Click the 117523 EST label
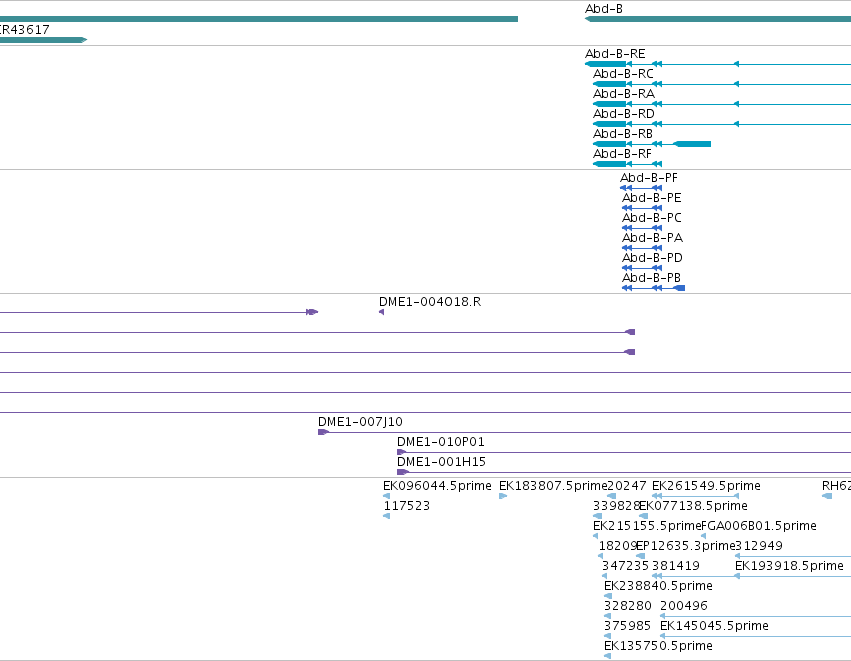 (x=407, y=506)
